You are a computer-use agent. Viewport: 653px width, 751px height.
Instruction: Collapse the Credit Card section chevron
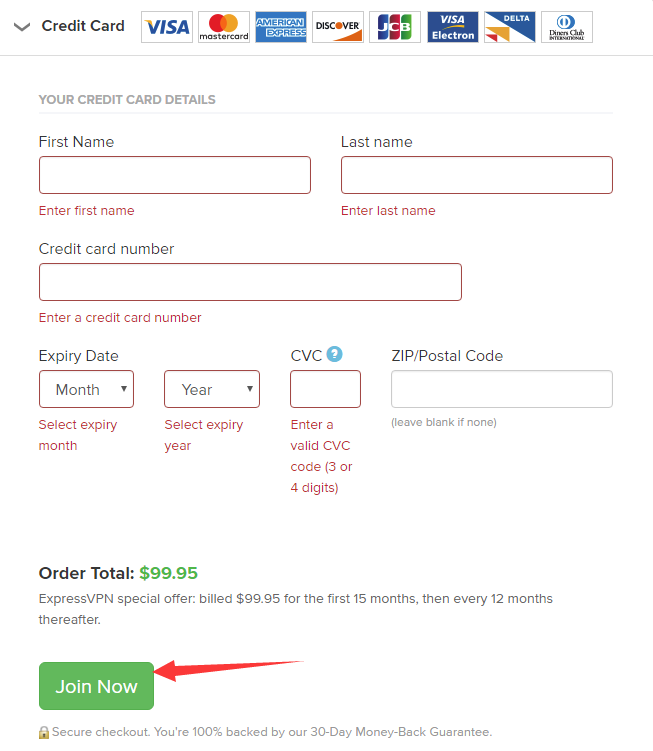[22, 27]
